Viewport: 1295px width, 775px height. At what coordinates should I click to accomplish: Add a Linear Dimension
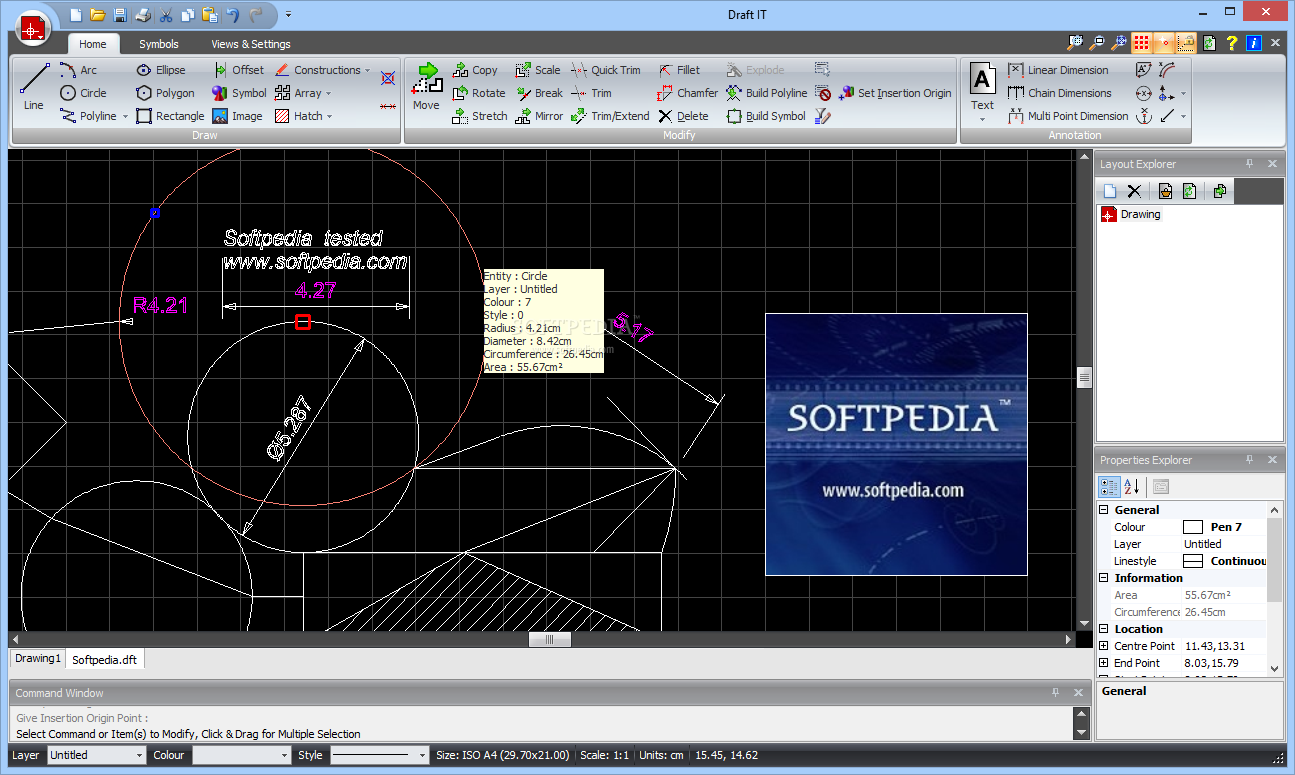tap(1058, 70)
